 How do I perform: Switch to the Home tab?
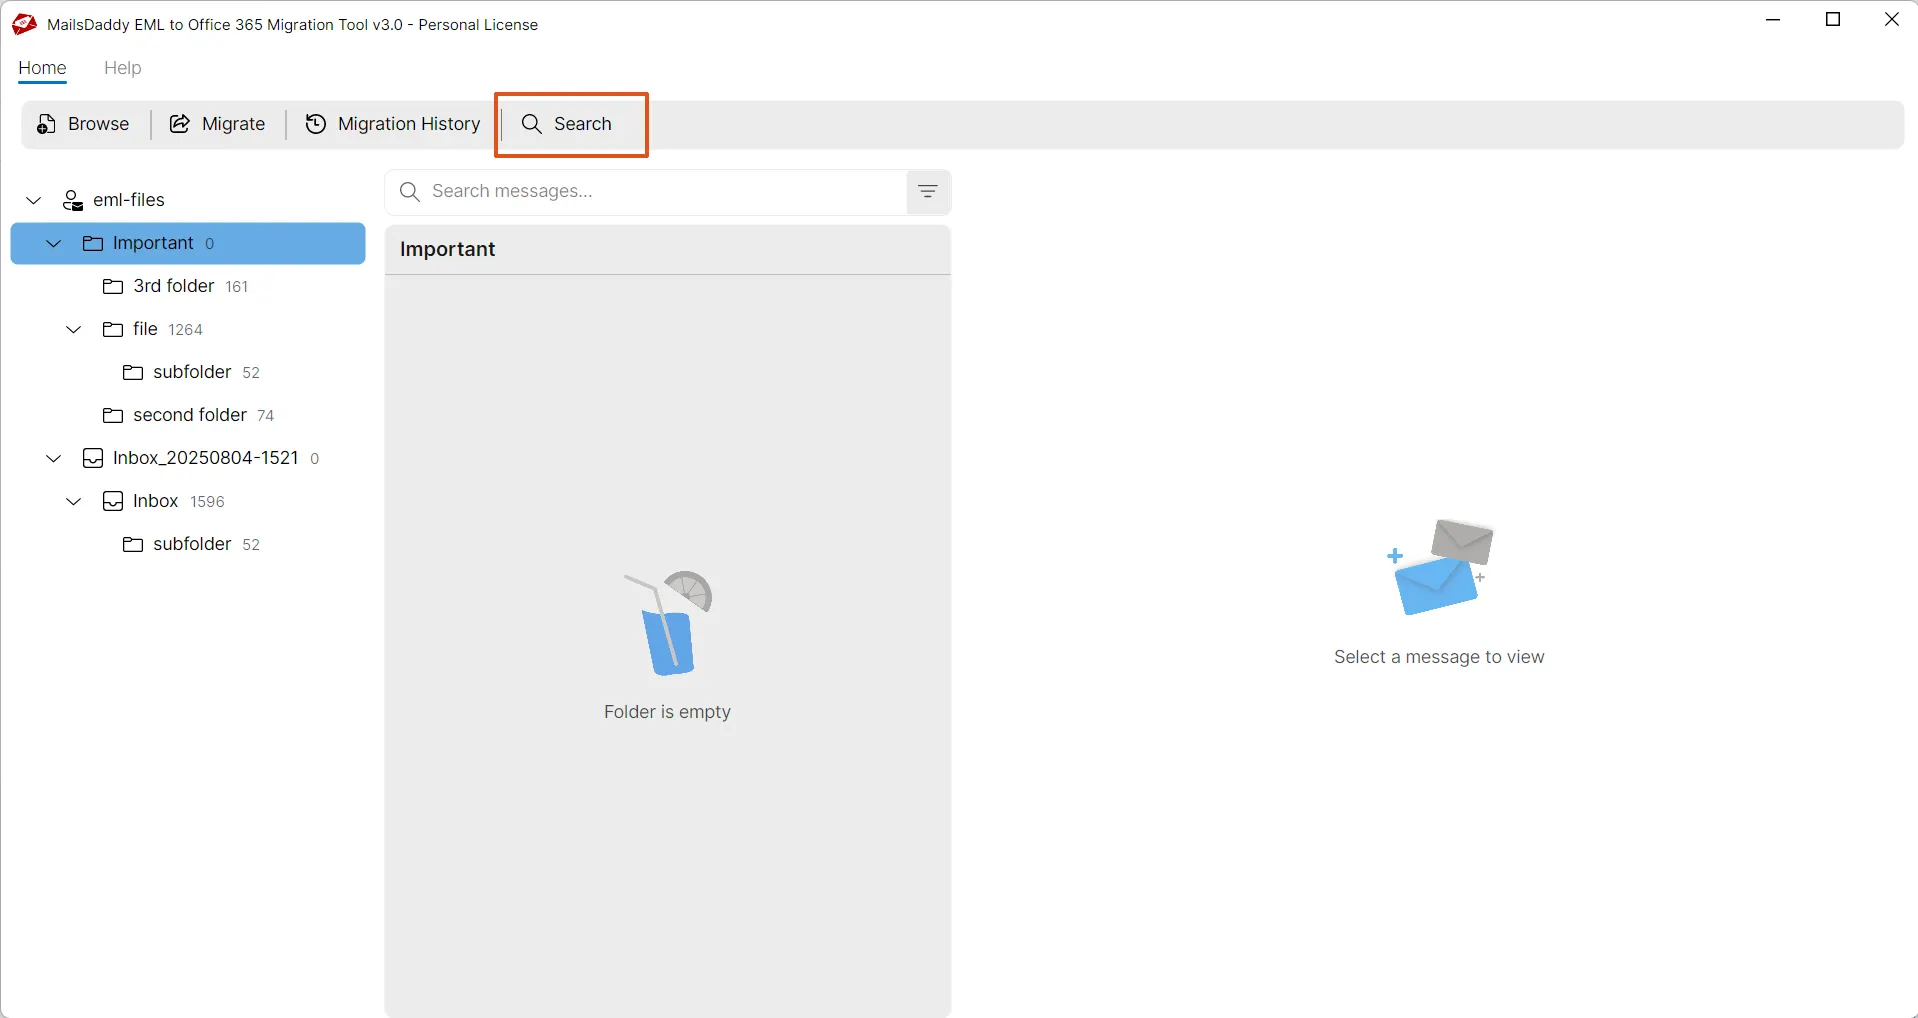pos(42,68)
